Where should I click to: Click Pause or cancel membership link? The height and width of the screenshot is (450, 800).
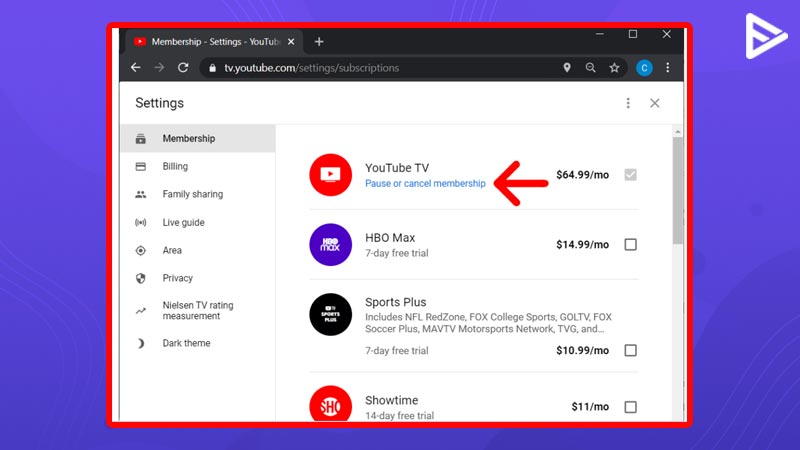(x=425, y=183)
